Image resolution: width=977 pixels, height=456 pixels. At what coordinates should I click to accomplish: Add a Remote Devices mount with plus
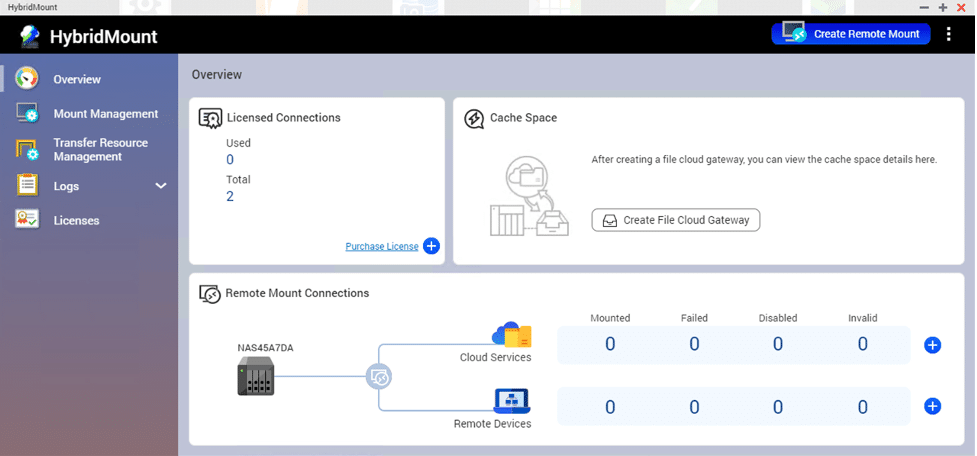932,407
